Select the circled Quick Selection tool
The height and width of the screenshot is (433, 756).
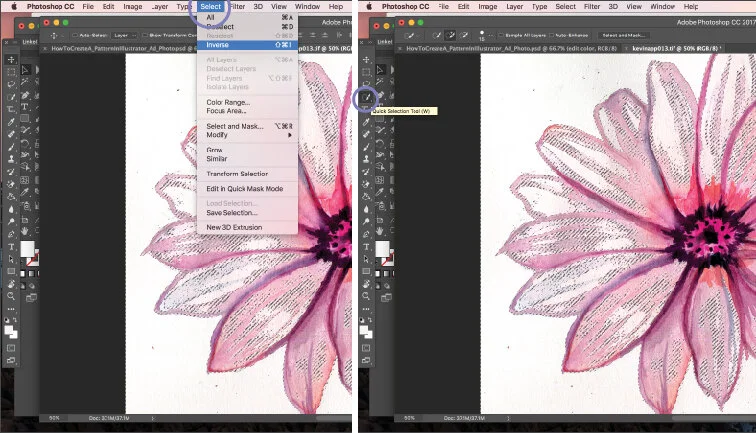point(366,98)
